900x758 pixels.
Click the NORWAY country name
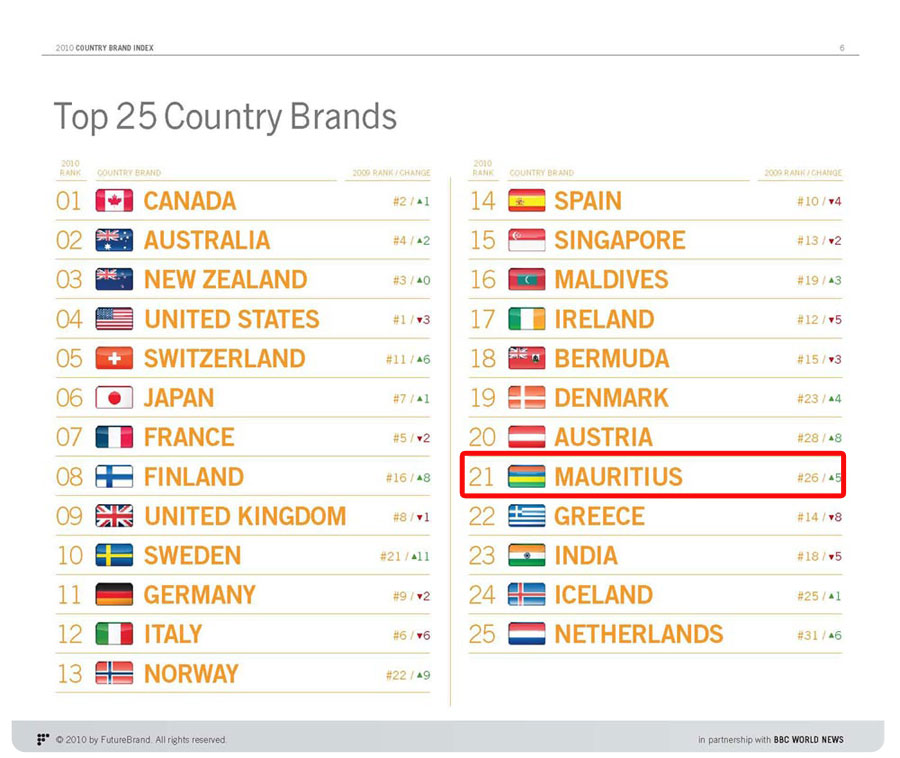[x=191, y=674]
